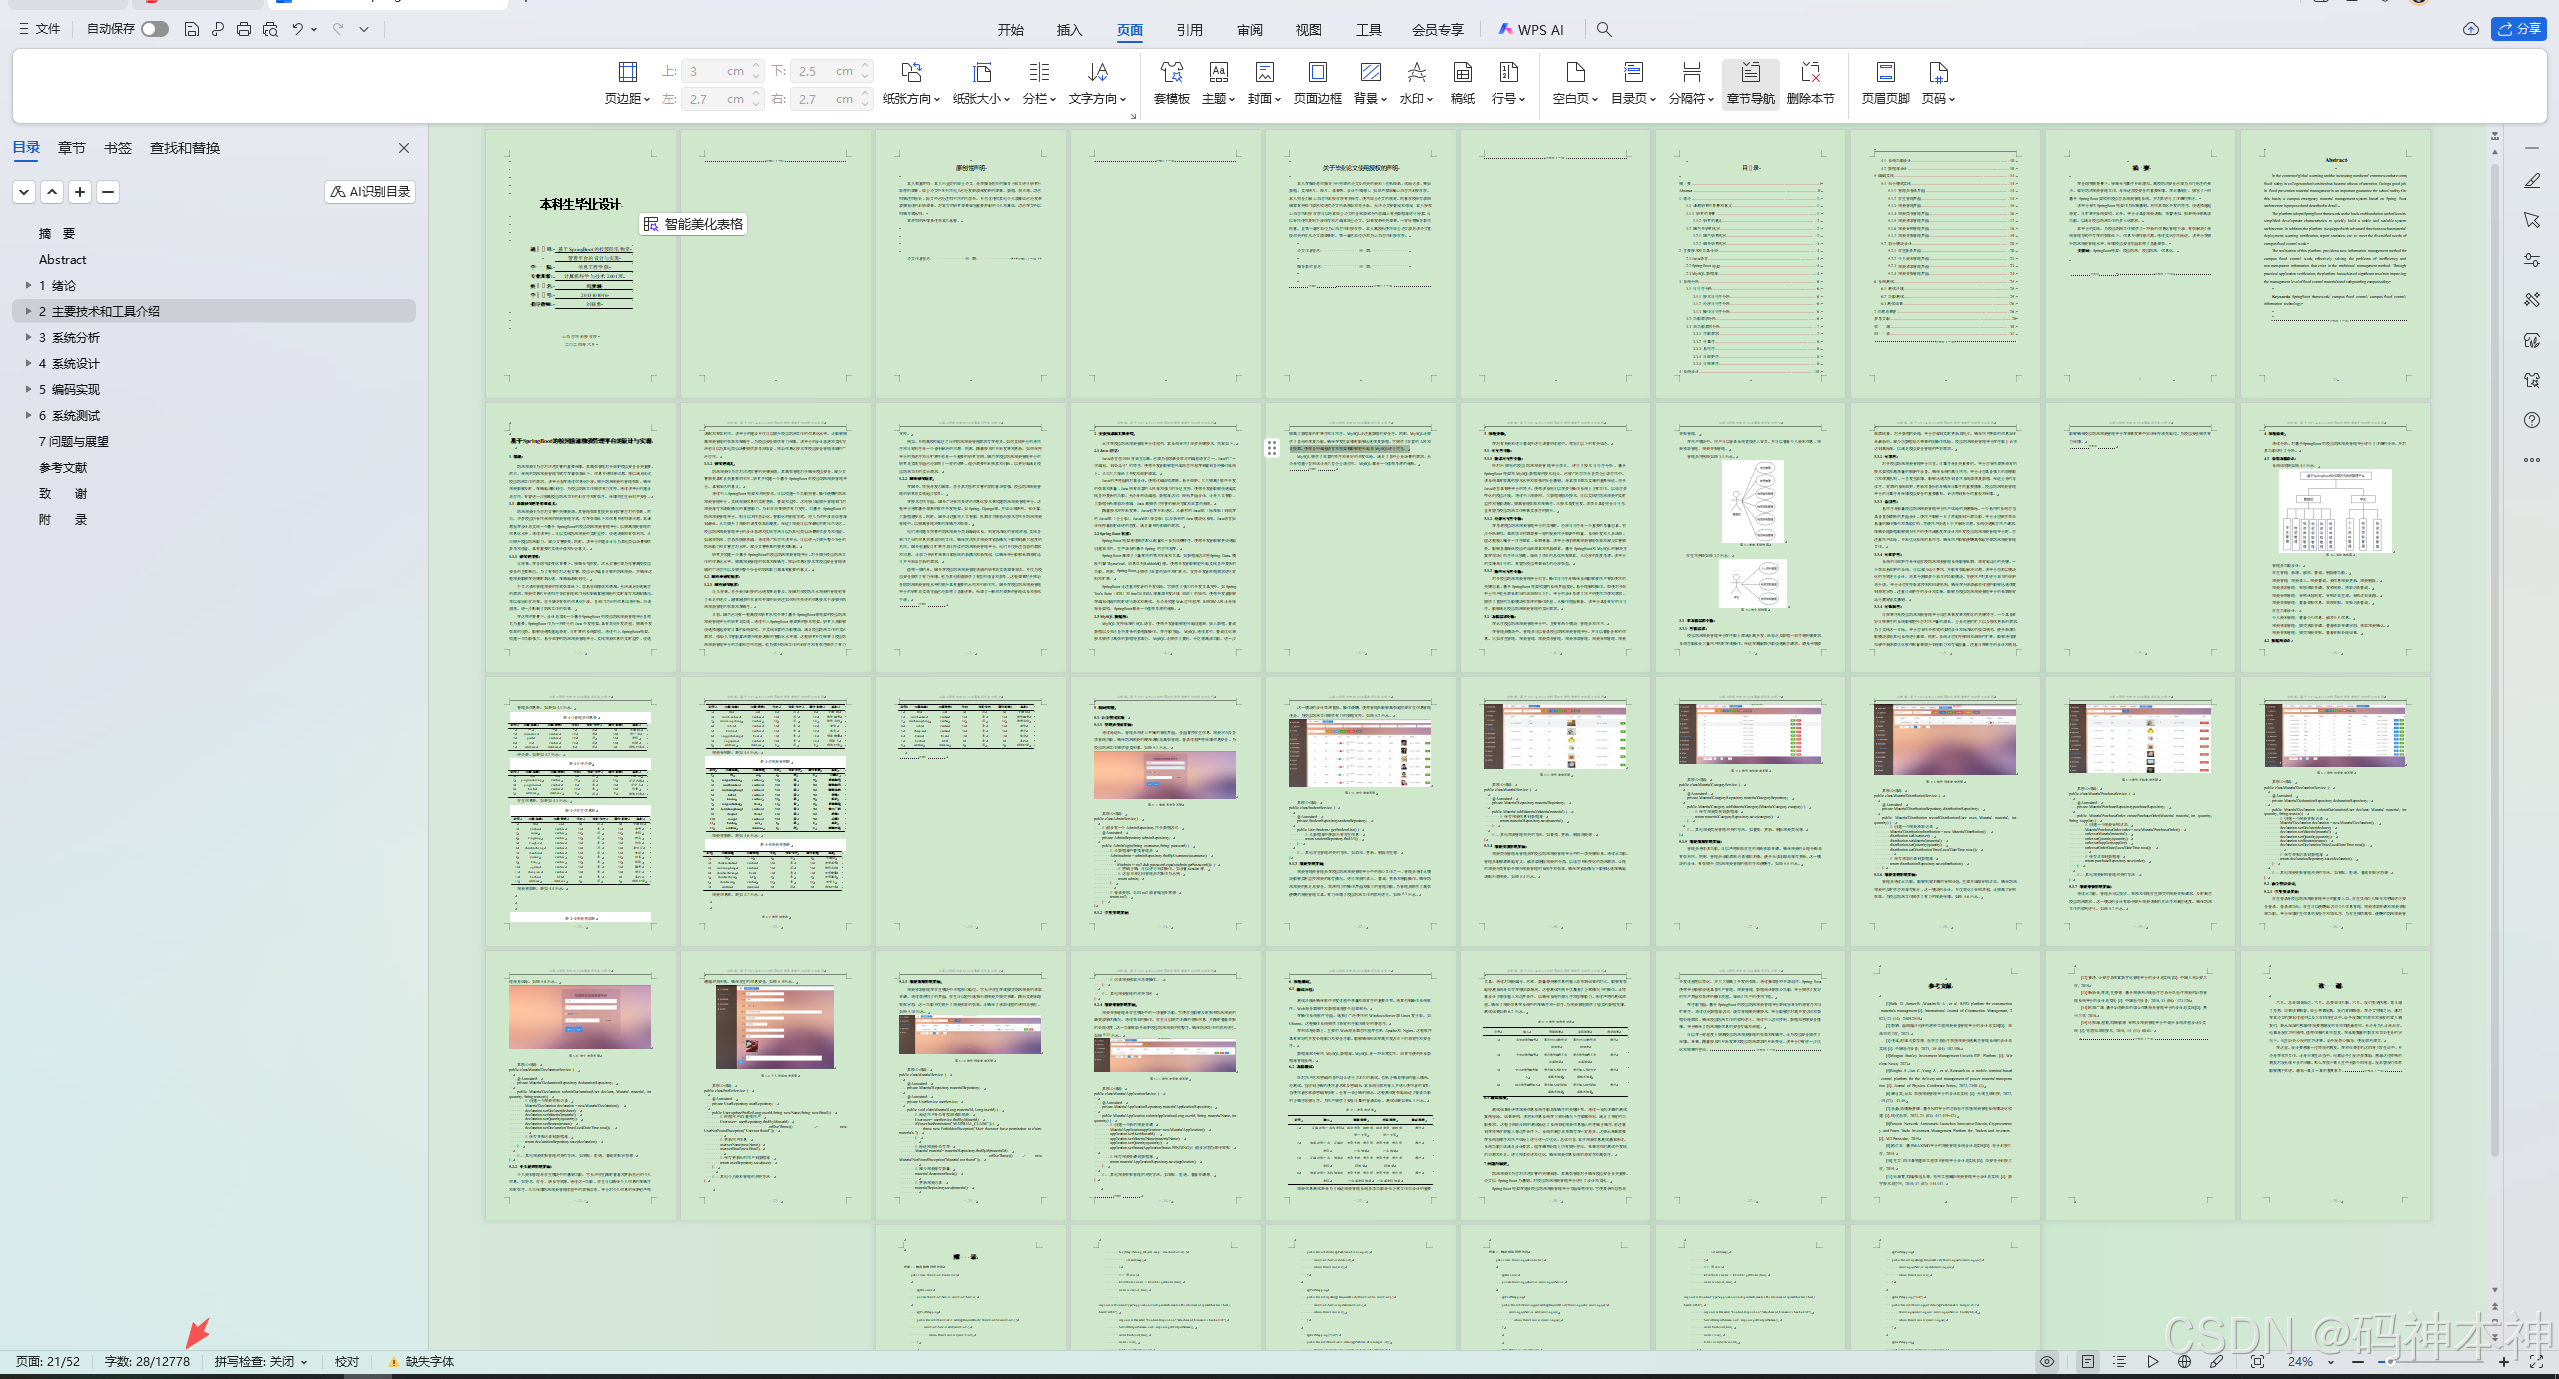Click 套模板 template icon
Screen dimensions: 2559x1379
click(1171, 83)
